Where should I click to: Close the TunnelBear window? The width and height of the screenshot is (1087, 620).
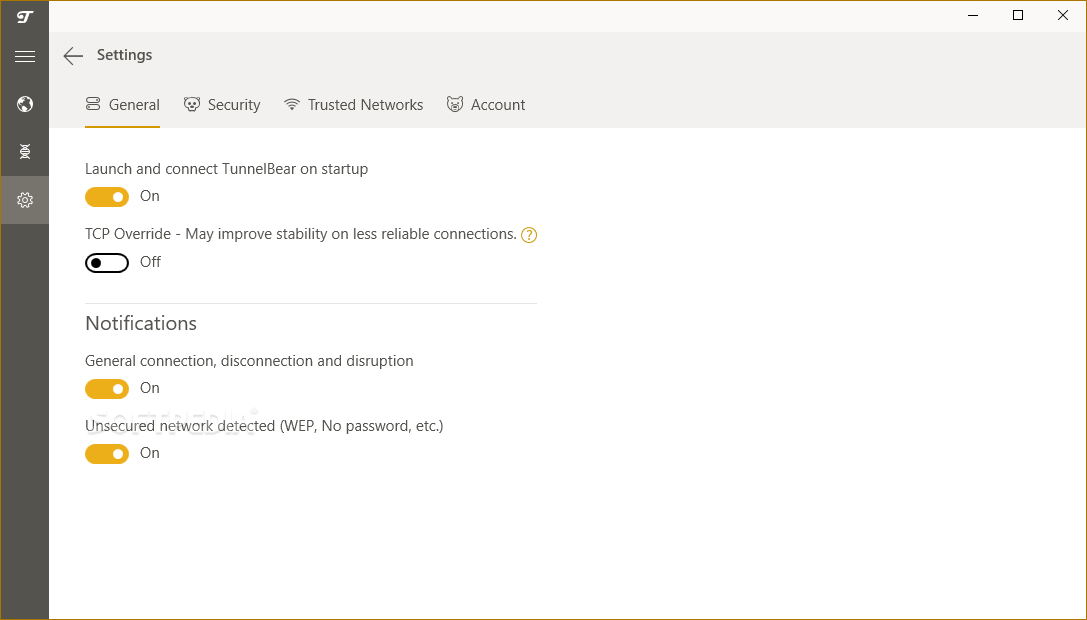click(1063, 15)
